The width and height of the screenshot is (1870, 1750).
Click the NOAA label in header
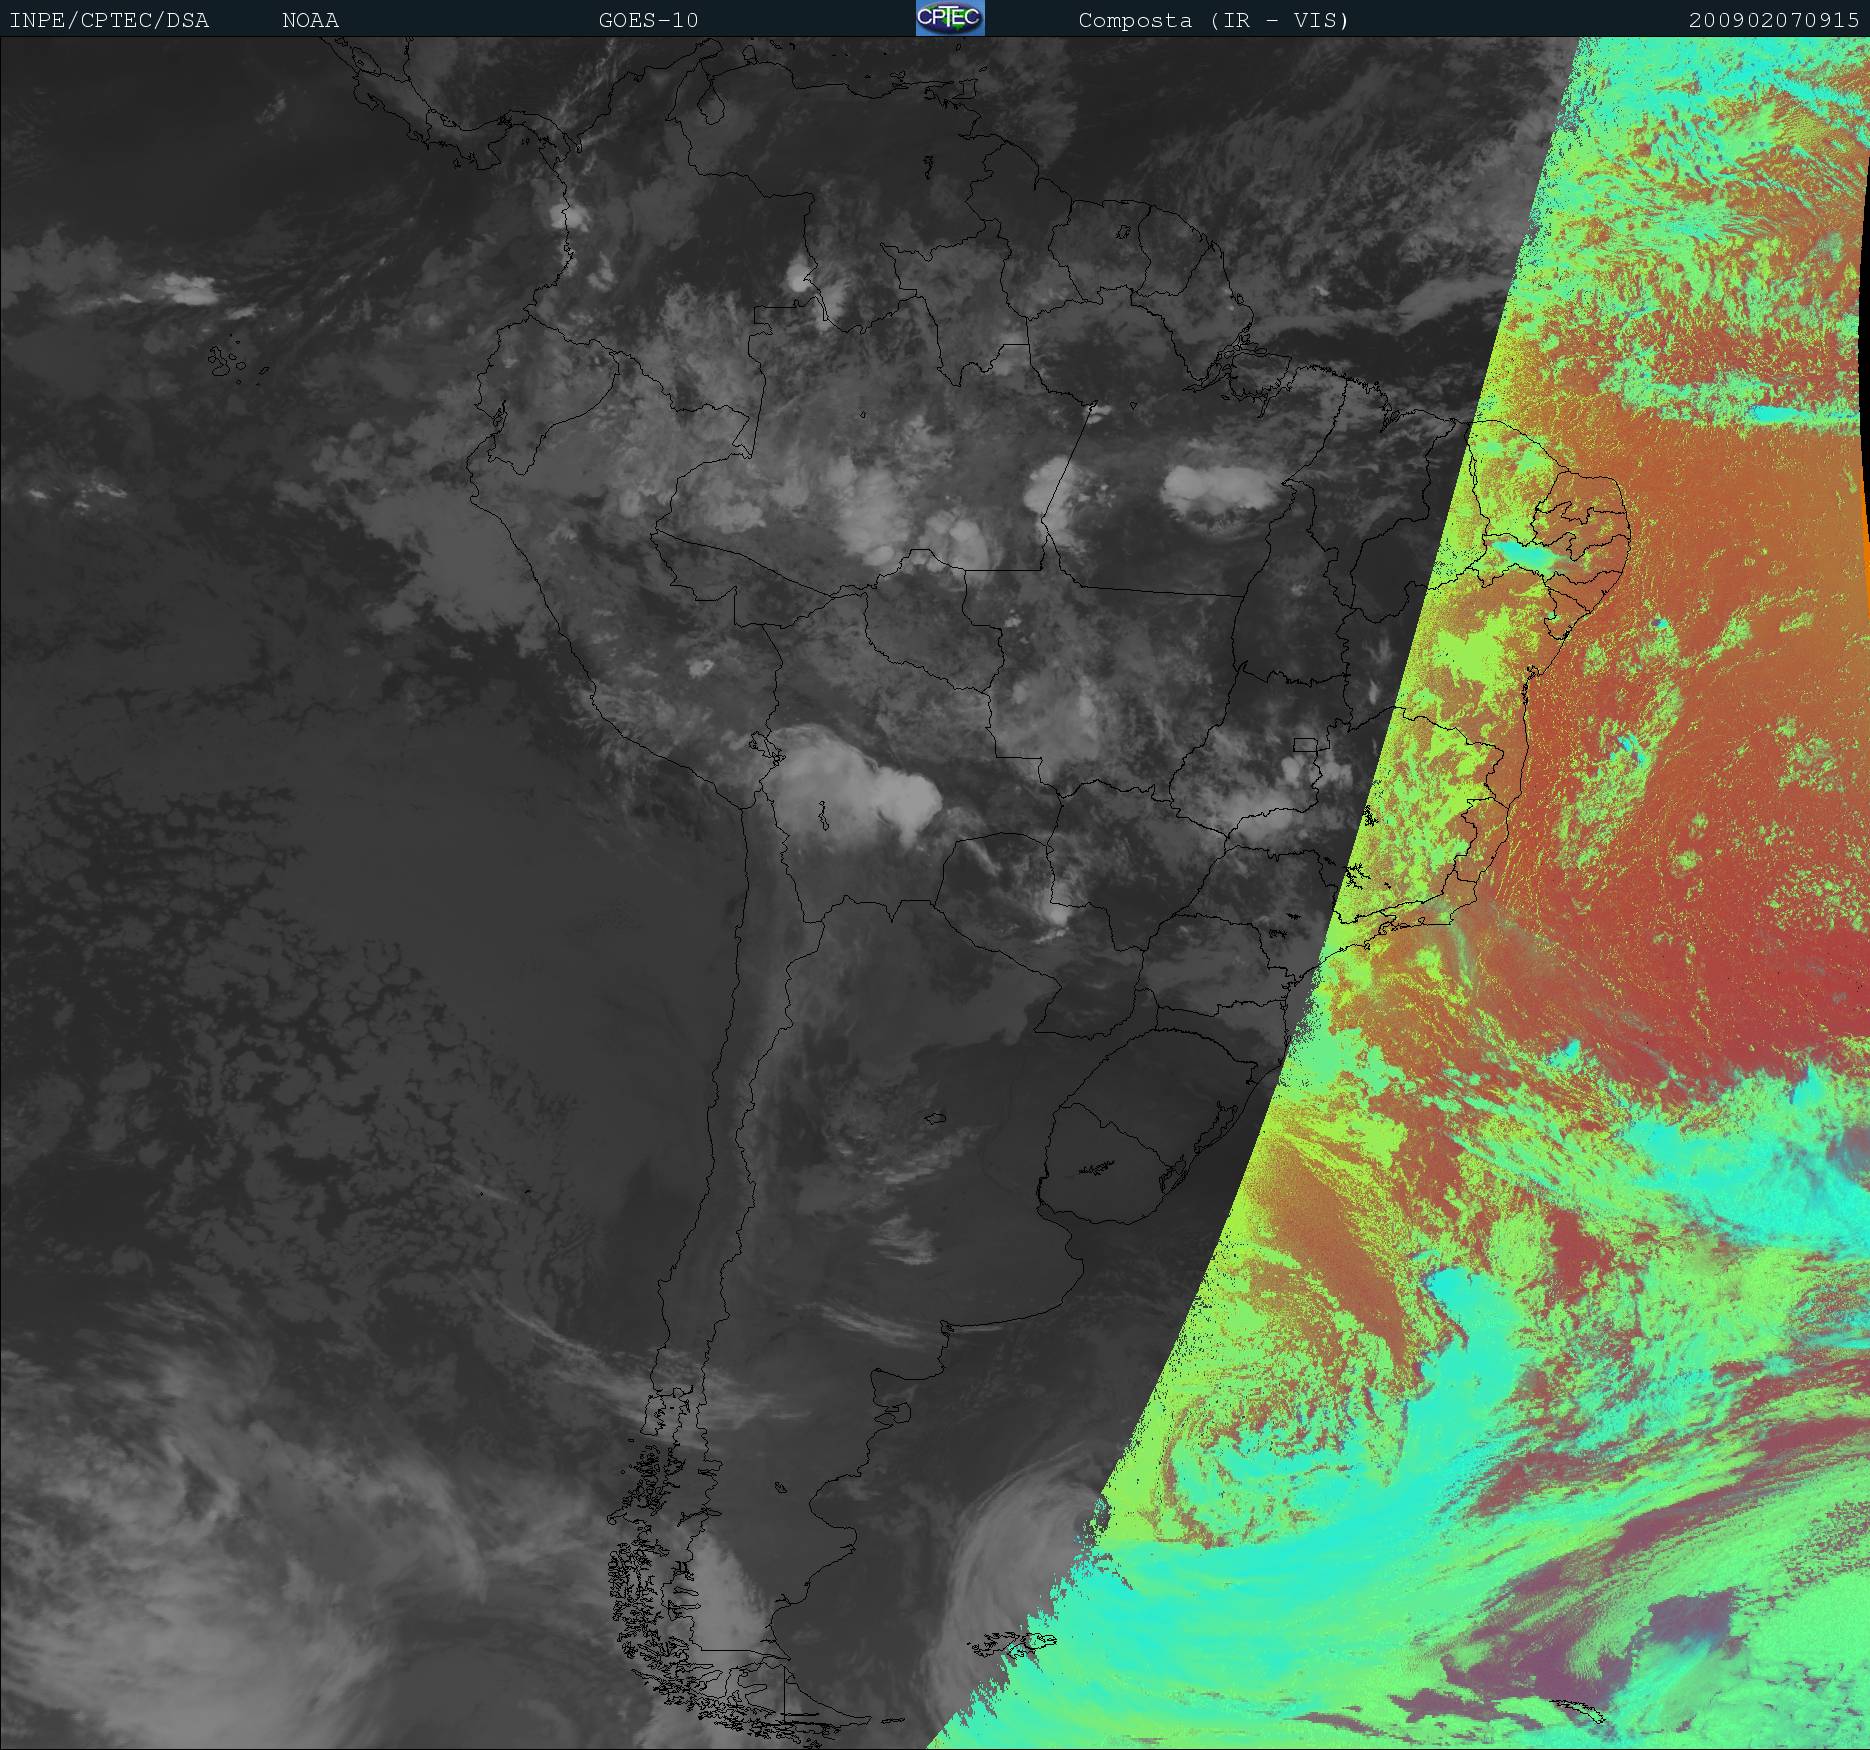click(310, 20)
